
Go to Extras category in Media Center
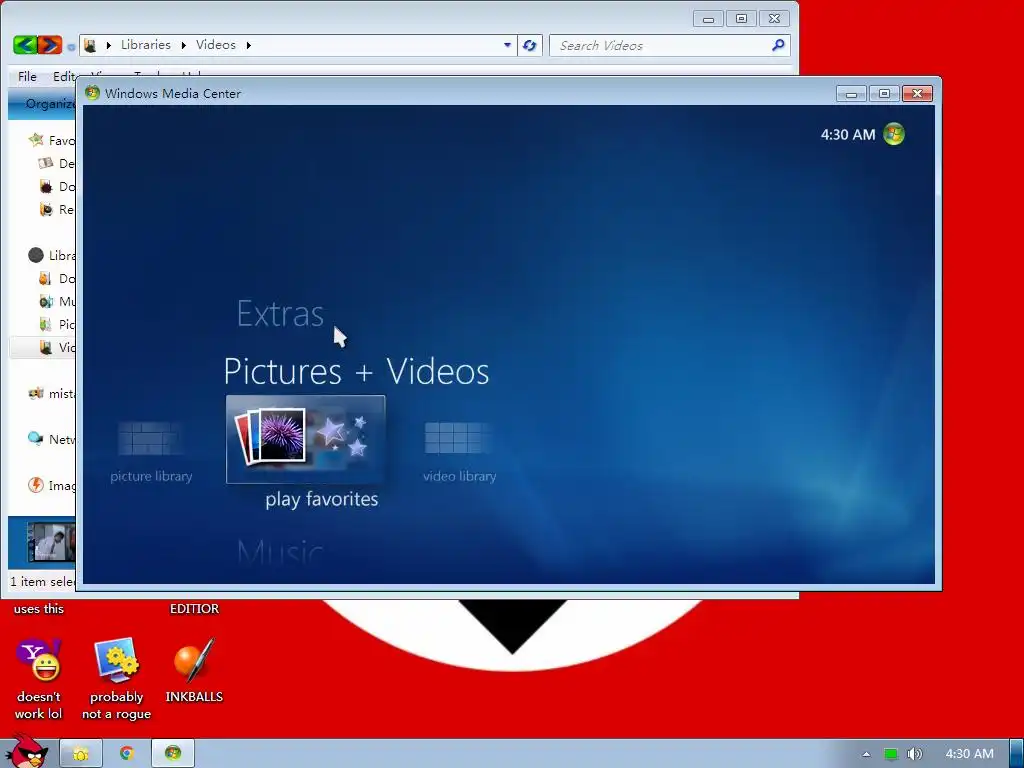(280, 314)
